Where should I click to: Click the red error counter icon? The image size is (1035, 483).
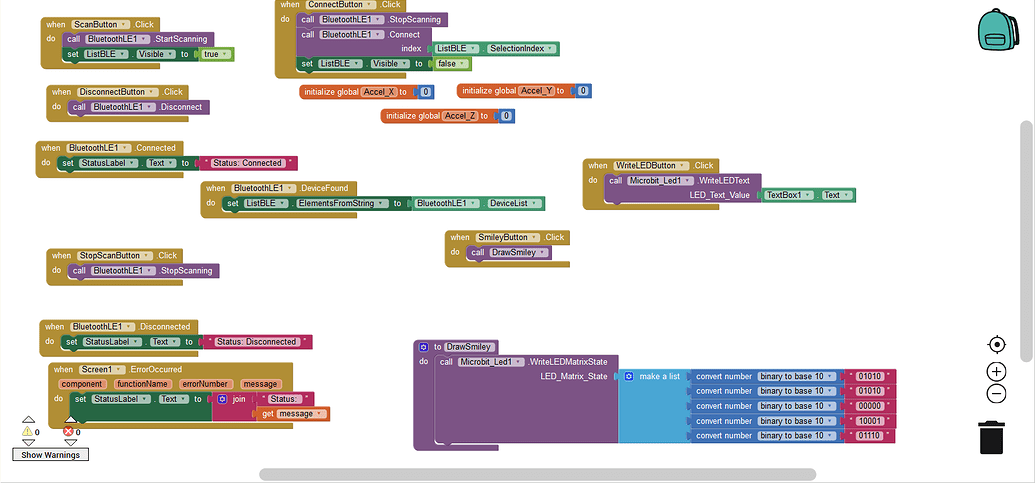70,432
